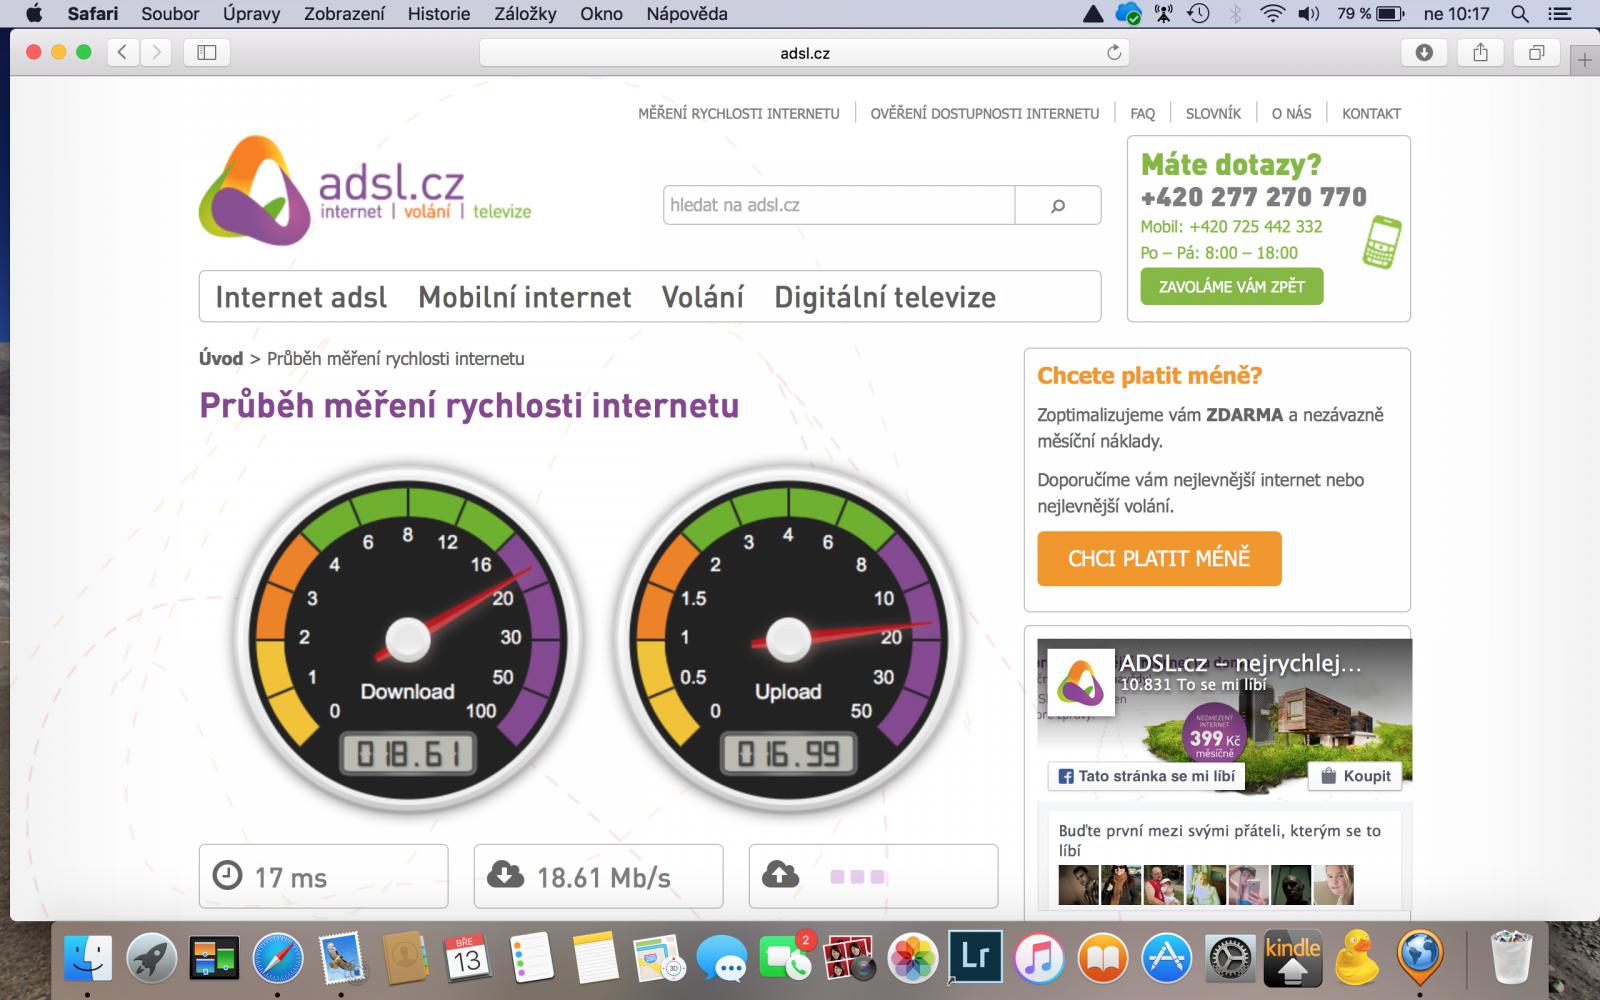Click ZAVOLÁME VÁM ZPĚT button
Viewport: 1600px width, 1000px height.
pyautogui.click(x=1231, y=287)
